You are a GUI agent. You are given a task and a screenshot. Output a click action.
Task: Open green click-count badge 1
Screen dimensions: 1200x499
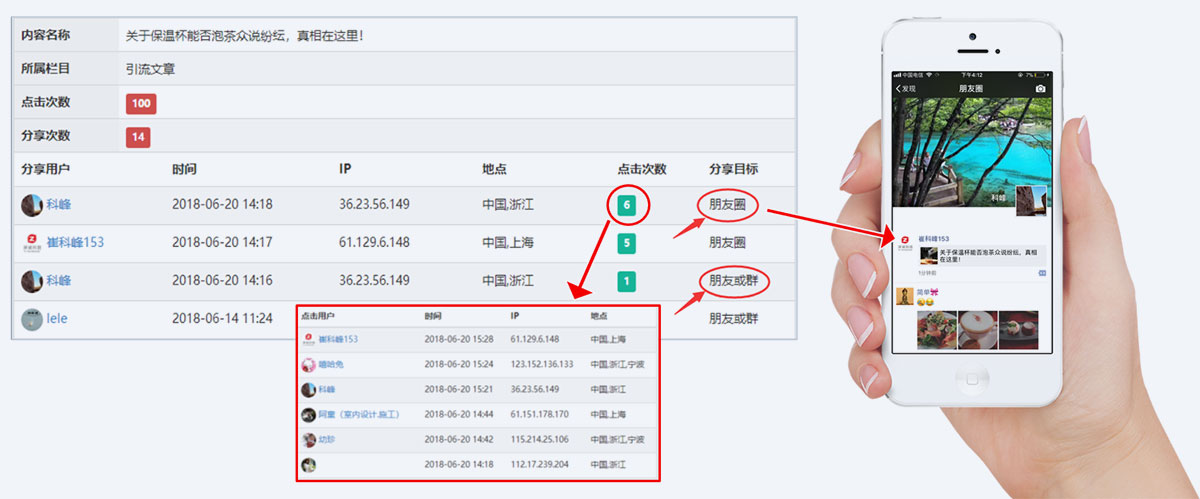[x=627, y=281]
